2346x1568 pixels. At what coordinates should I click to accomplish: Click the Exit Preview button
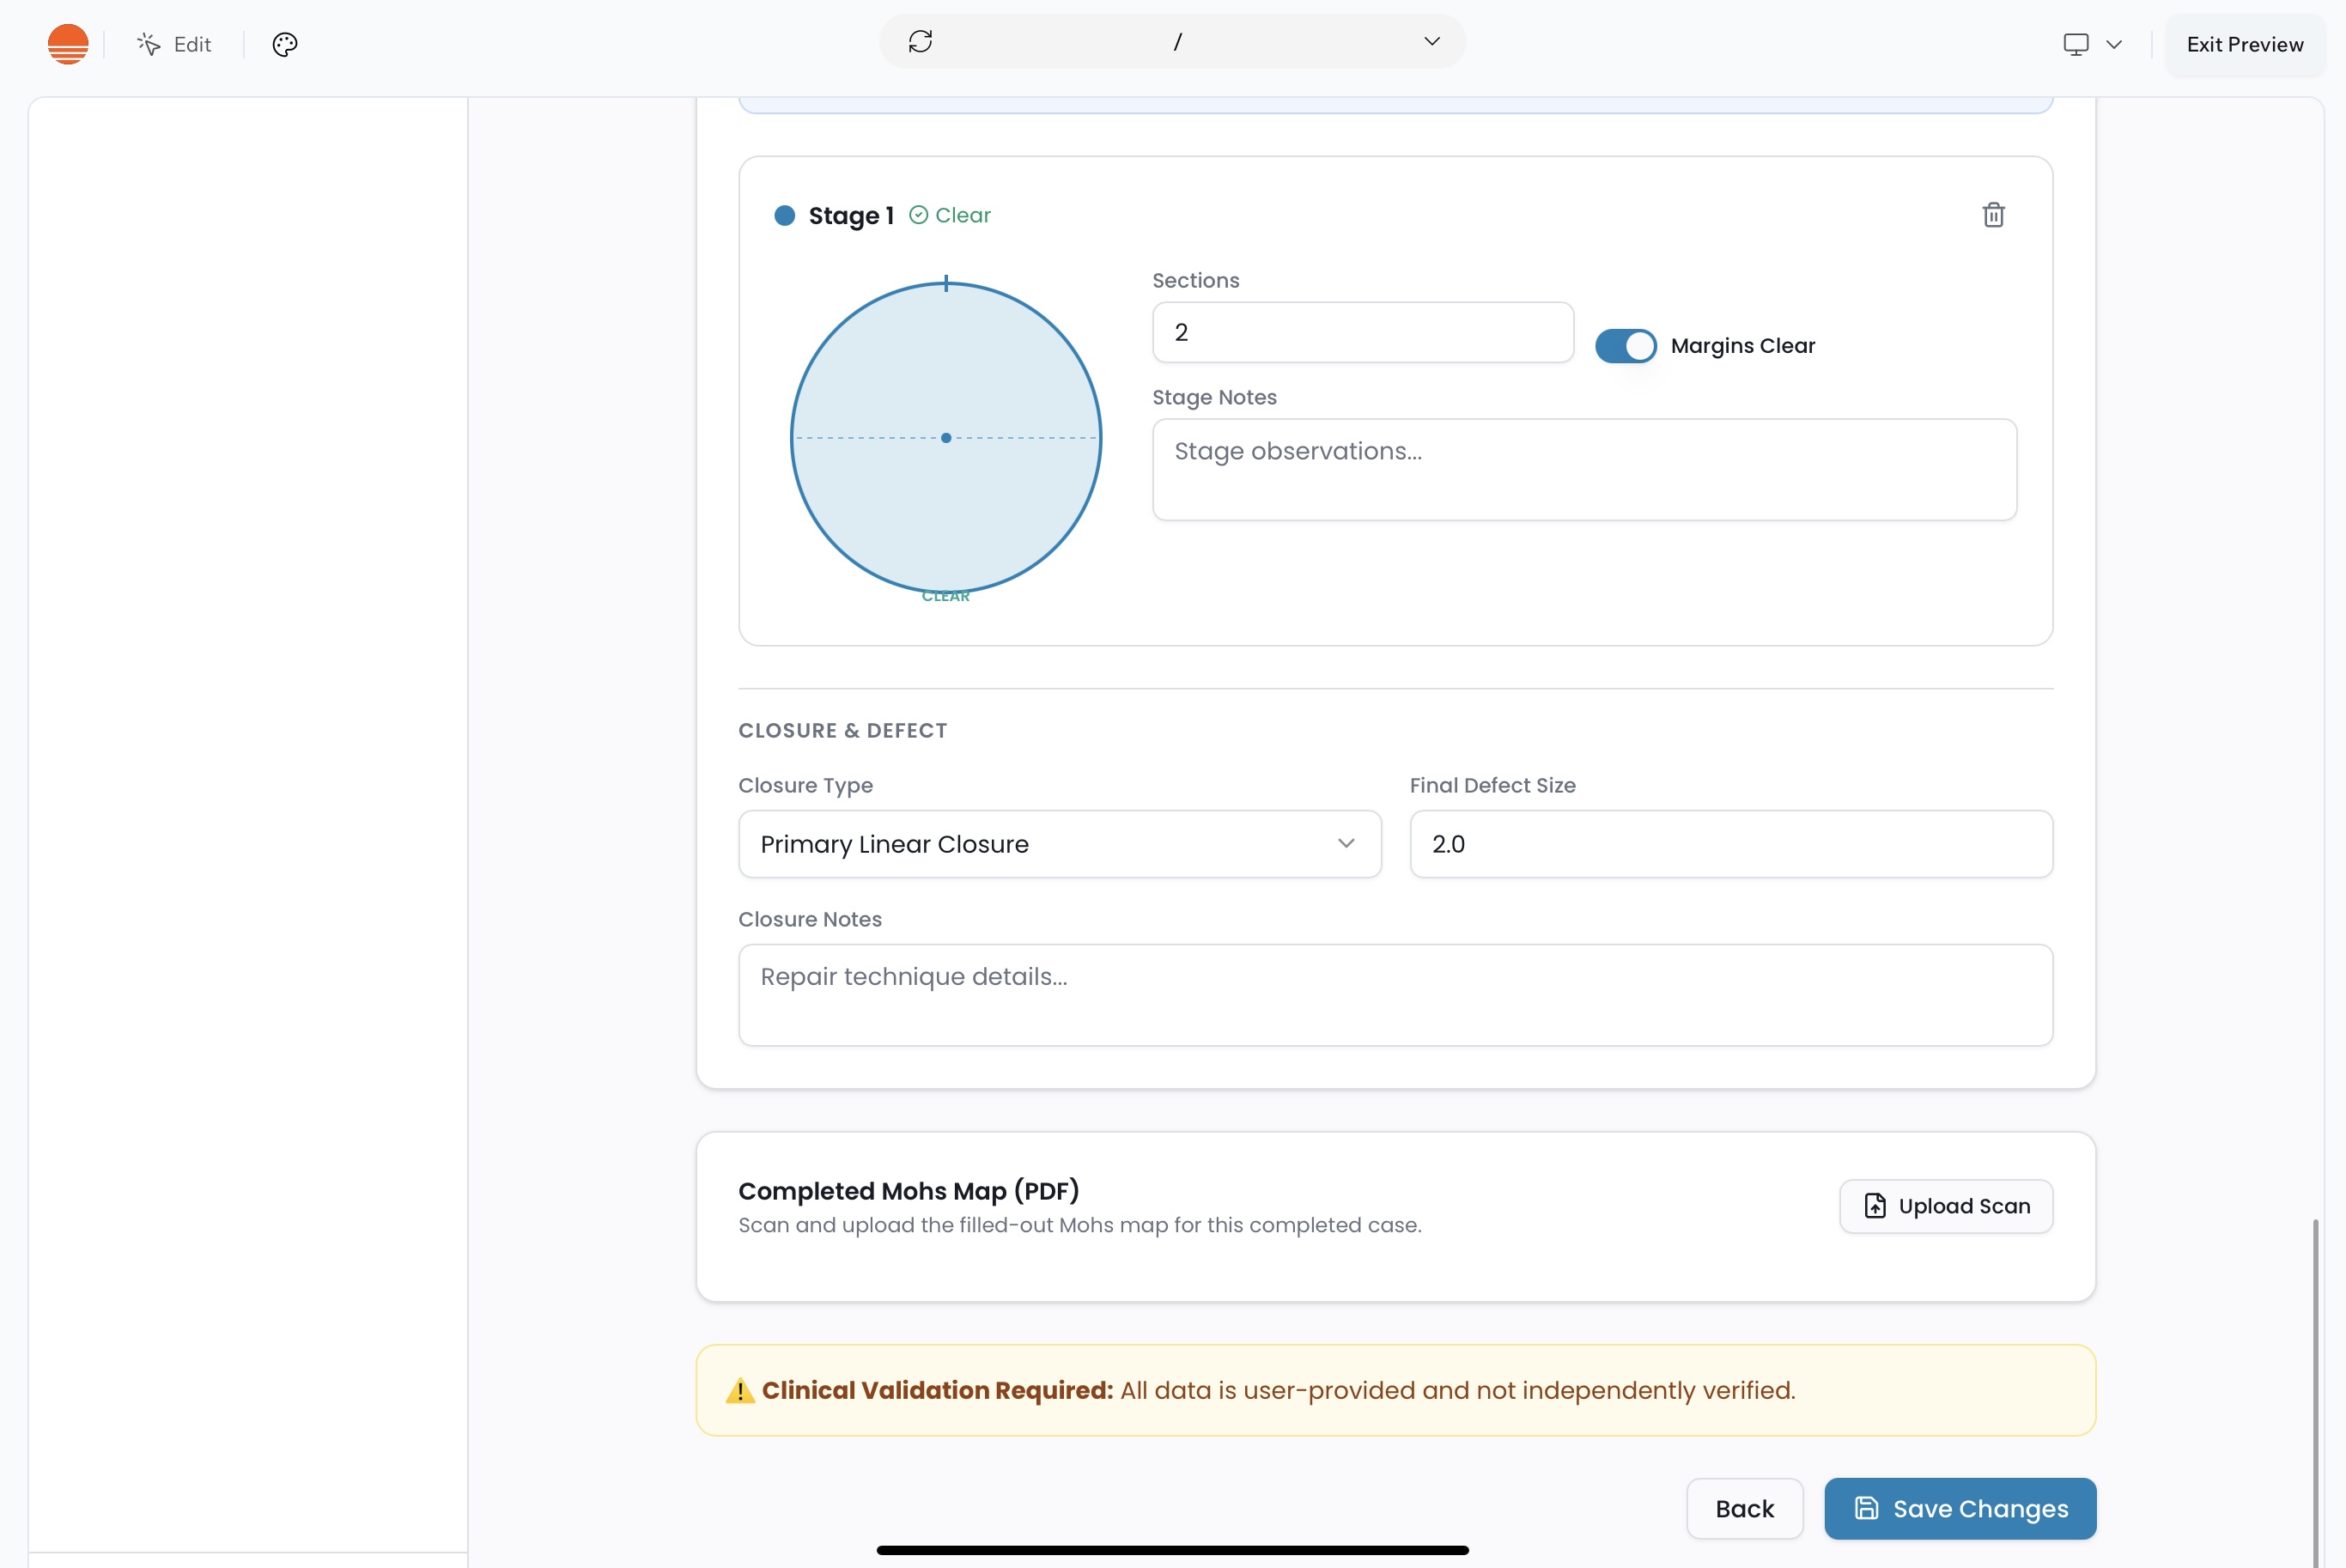2244,44
